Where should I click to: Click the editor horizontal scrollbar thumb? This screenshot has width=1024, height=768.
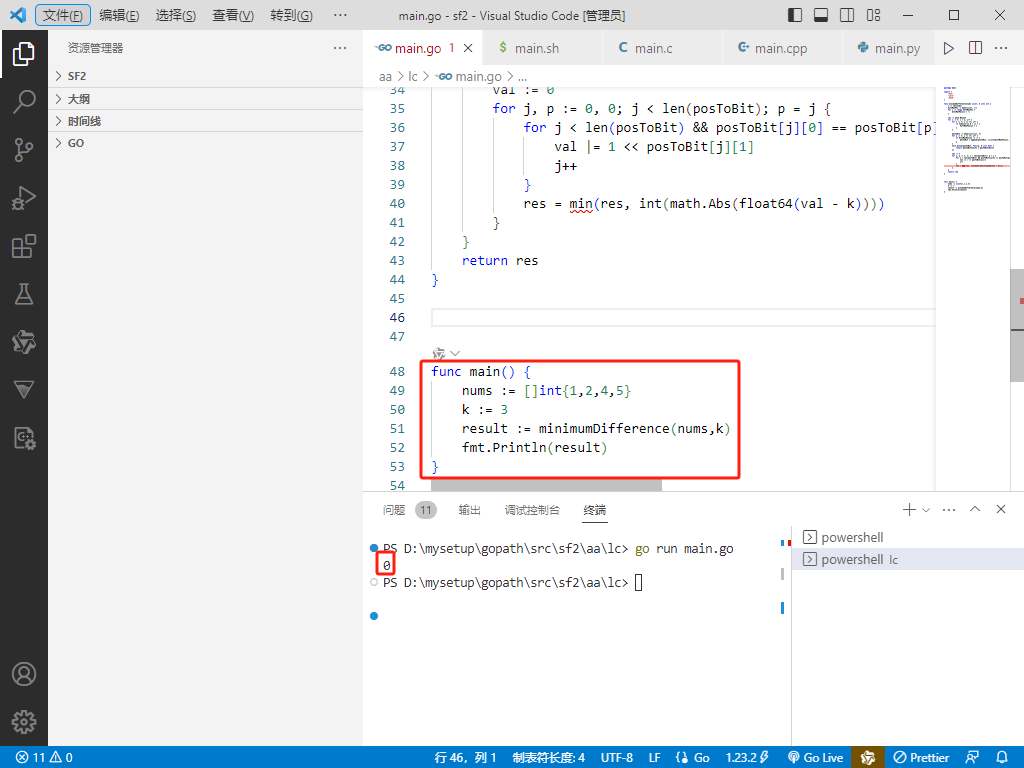(547, 487)
